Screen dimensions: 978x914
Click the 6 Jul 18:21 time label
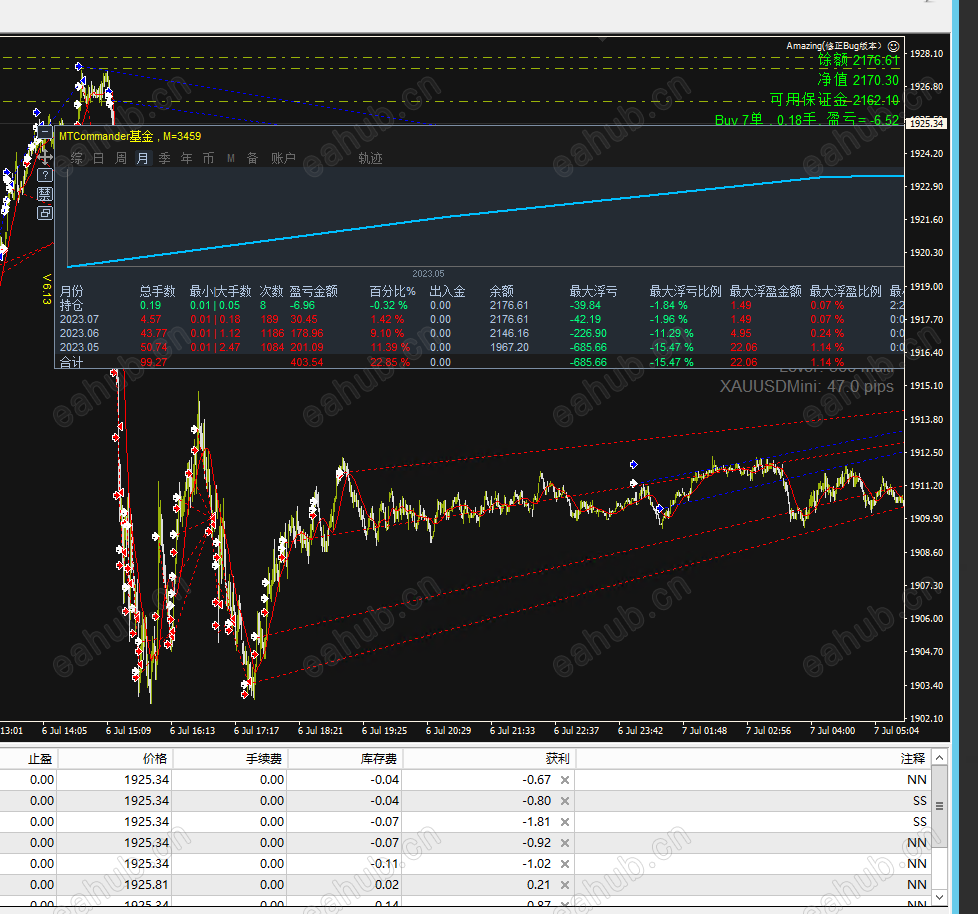click(x=320, y=731)
